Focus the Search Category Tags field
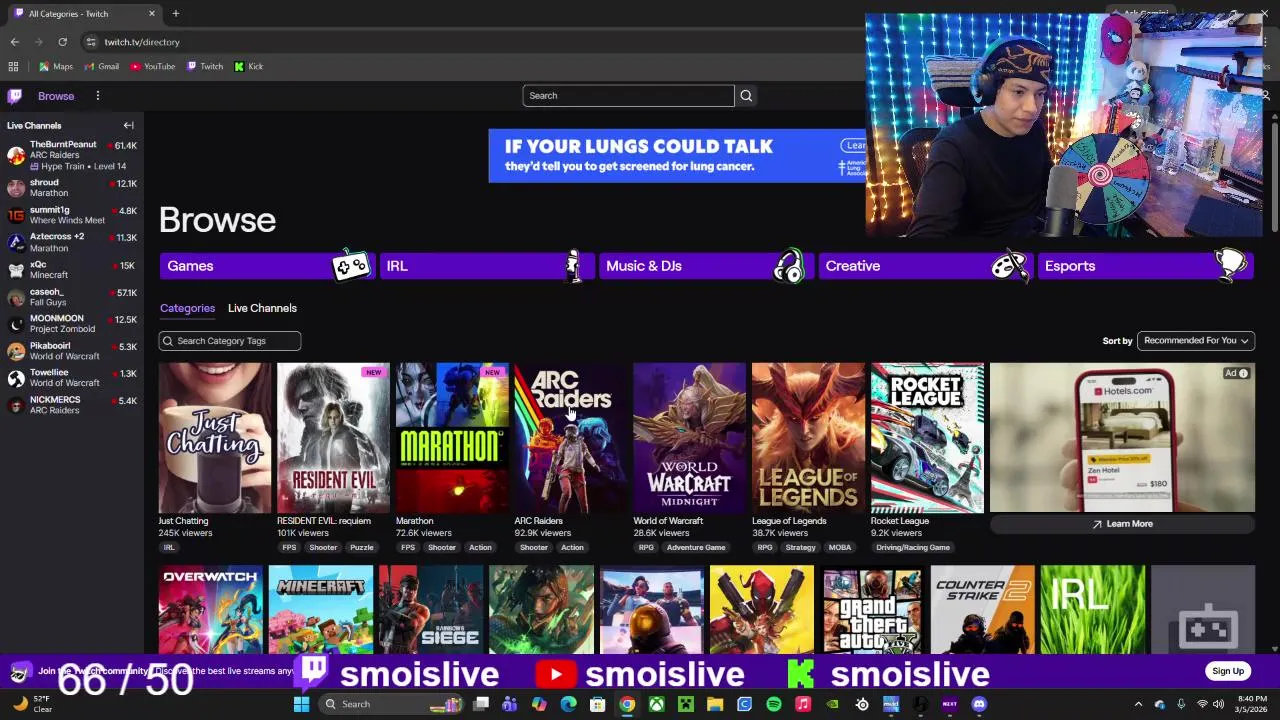1280x720 pixels. click(229, 341)
